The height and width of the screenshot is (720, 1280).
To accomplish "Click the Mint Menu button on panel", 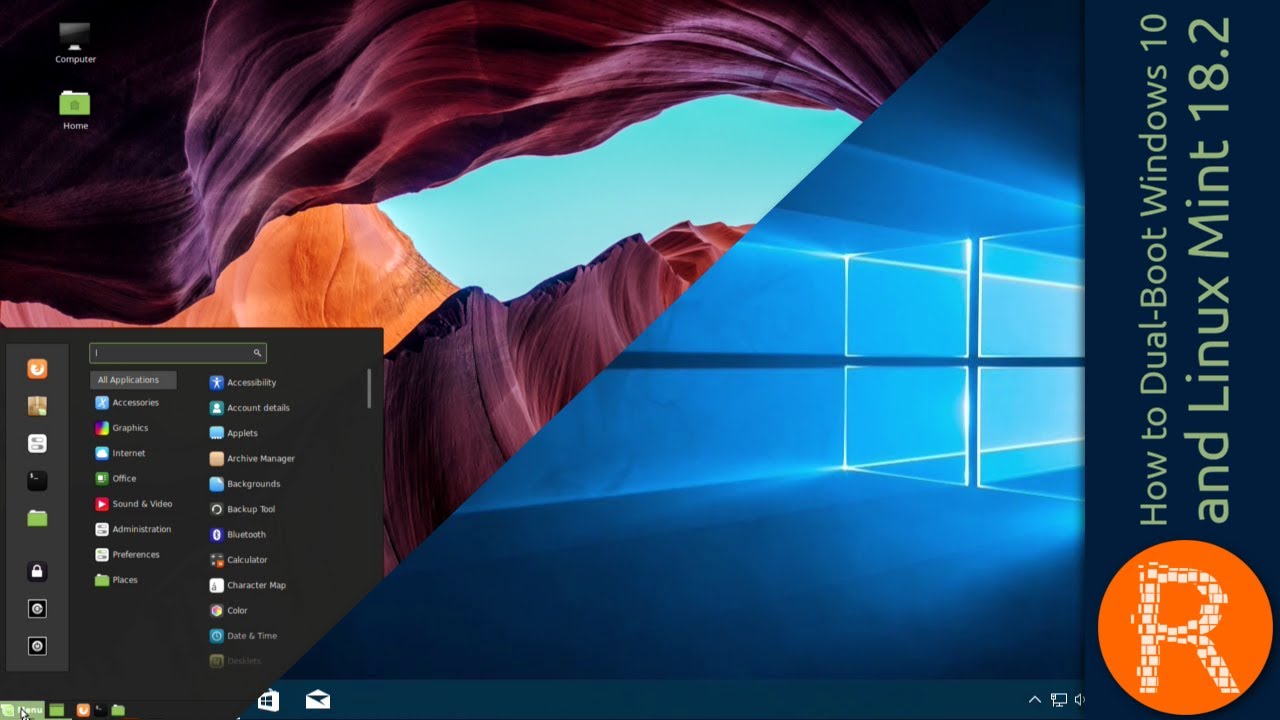I will (x=22, y=710).
